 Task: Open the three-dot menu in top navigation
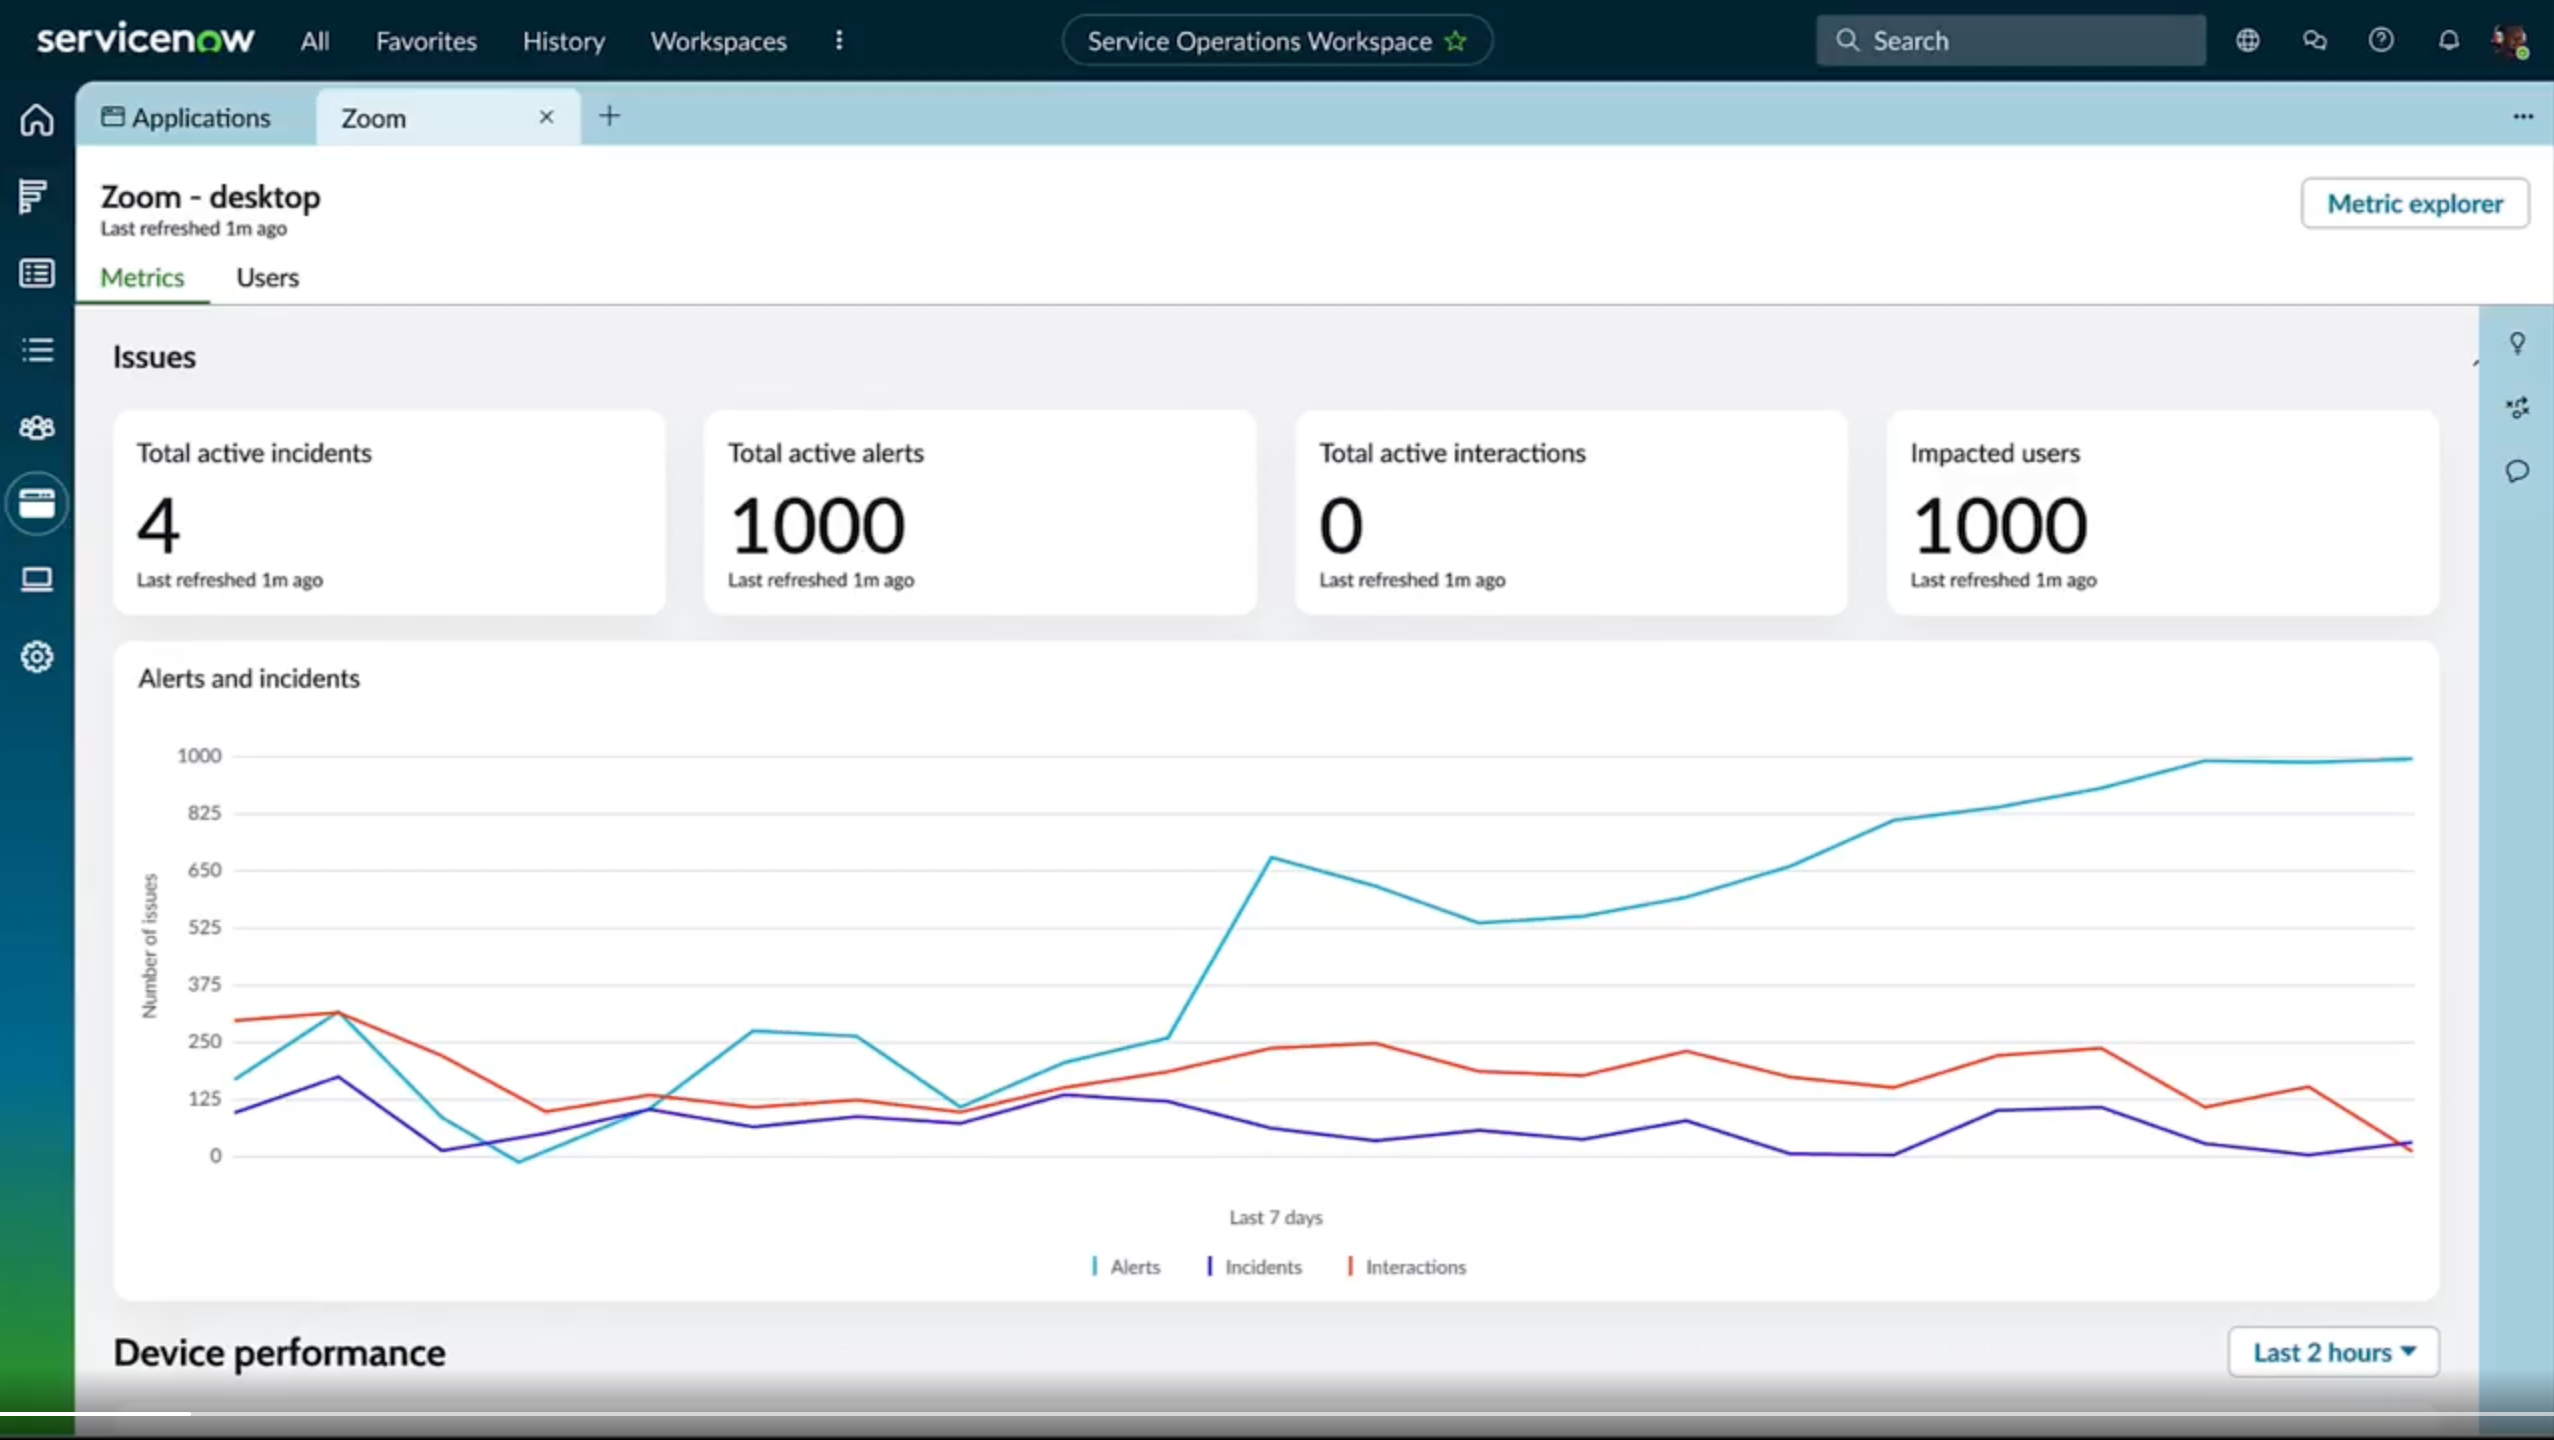(x=839, y=41)
